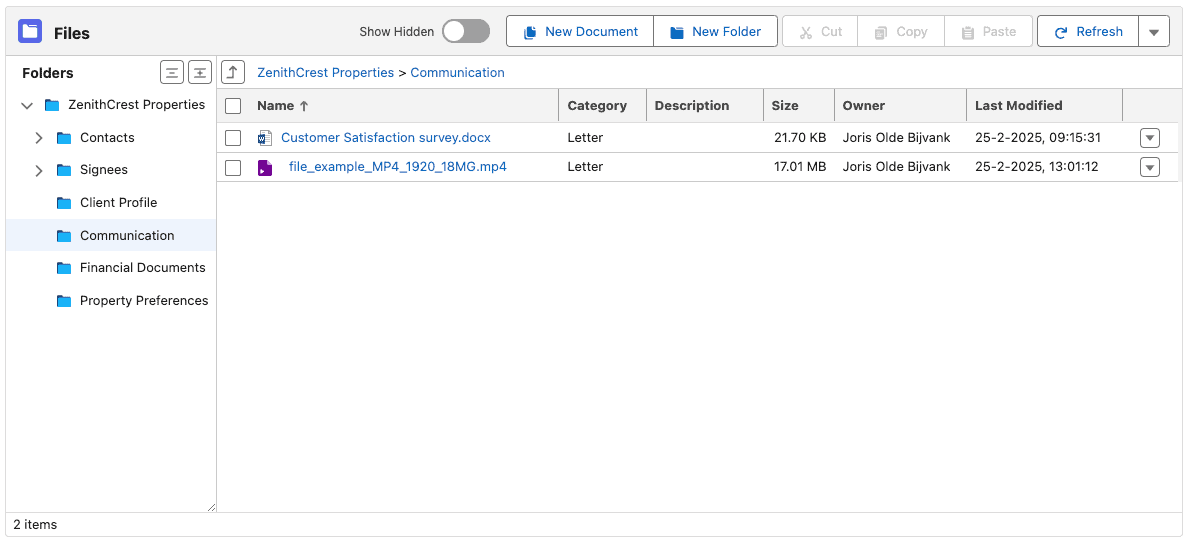The image size is (1189, 543).
Task: Select checkbox for file_example_MP4_1920_18MG.mp4
Action: coord(233,167)
